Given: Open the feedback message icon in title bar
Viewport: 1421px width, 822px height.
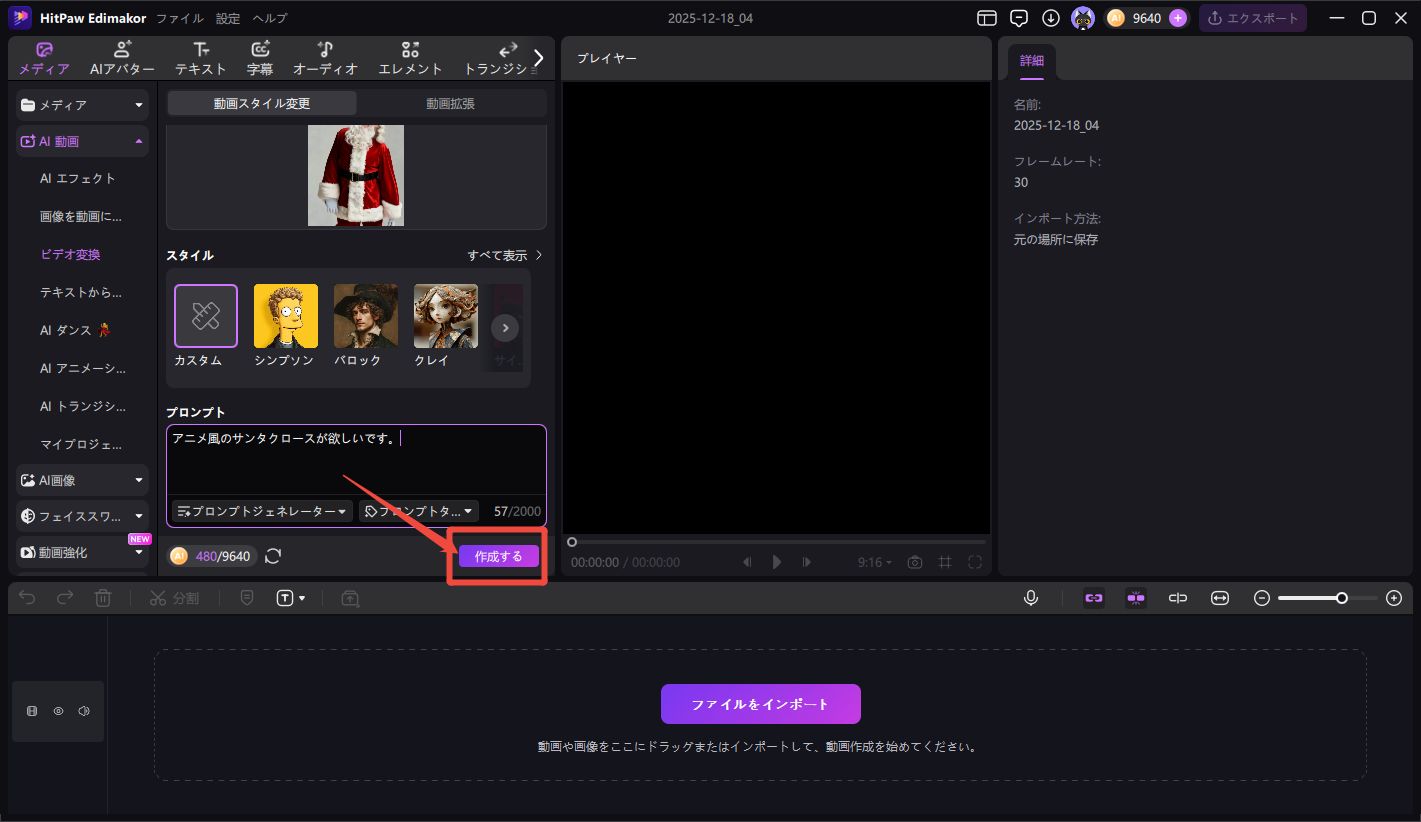Looking at the screenshot, I should [x=1019, y=18].
